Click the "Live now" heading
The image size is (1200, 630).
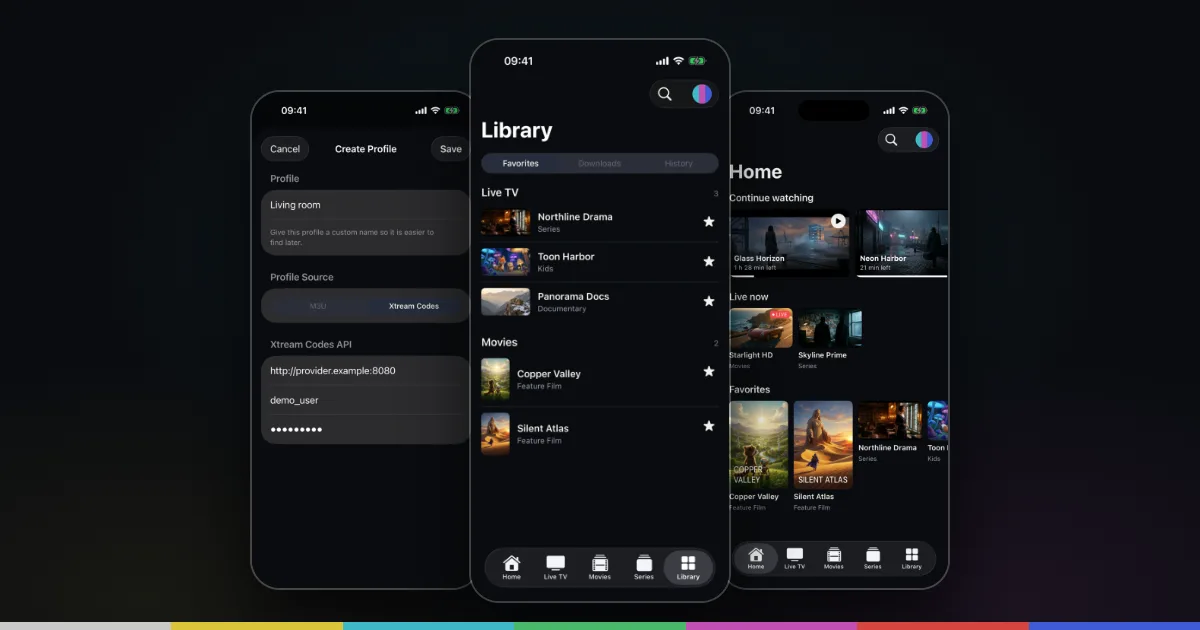click(749, 297)
